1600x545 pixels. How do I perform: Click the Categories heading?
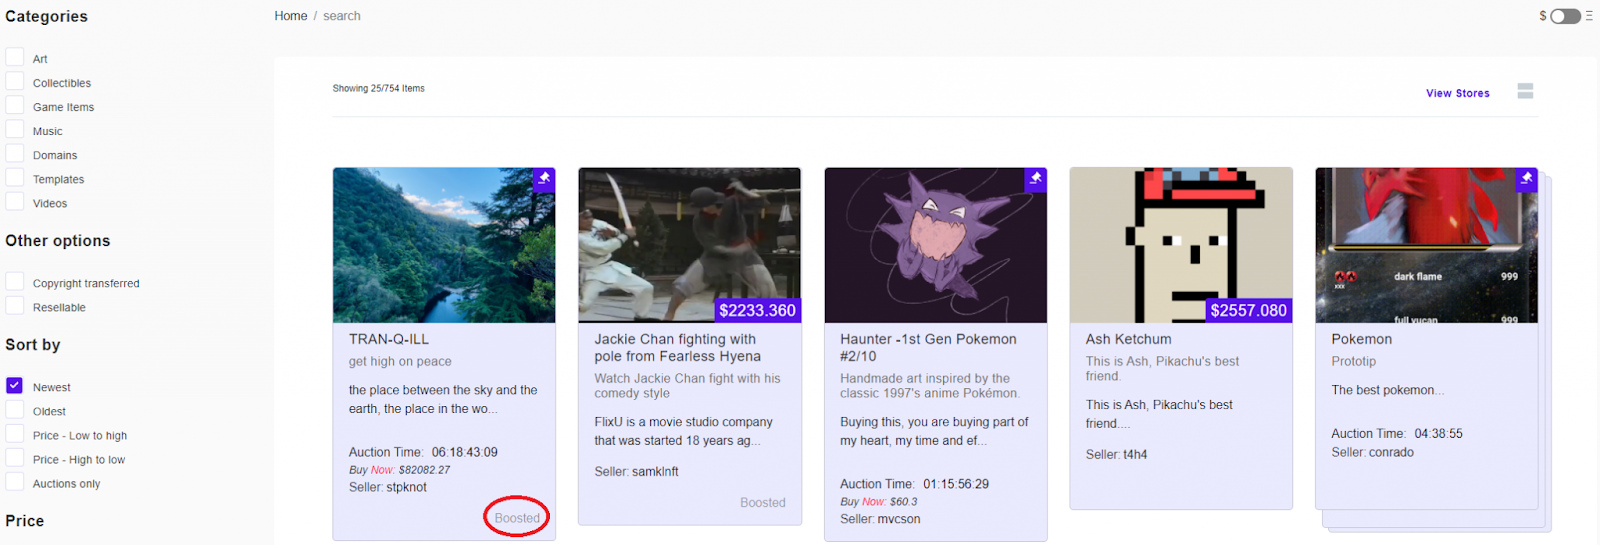pos(46,16)
